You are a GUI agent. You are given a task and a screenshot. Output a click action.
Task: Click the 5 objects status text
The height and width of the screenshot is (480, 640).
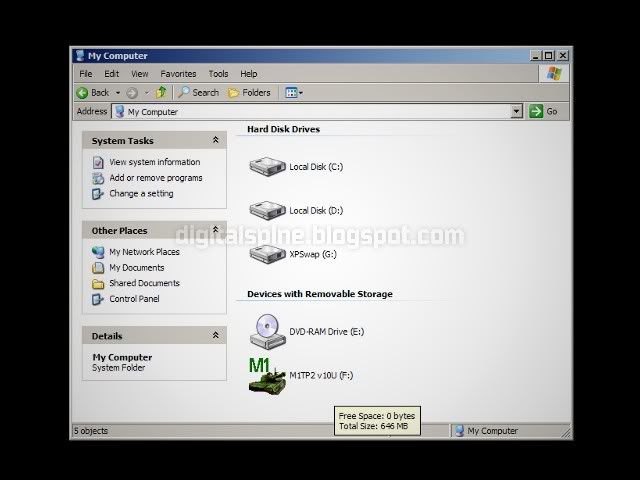point(91,431)
